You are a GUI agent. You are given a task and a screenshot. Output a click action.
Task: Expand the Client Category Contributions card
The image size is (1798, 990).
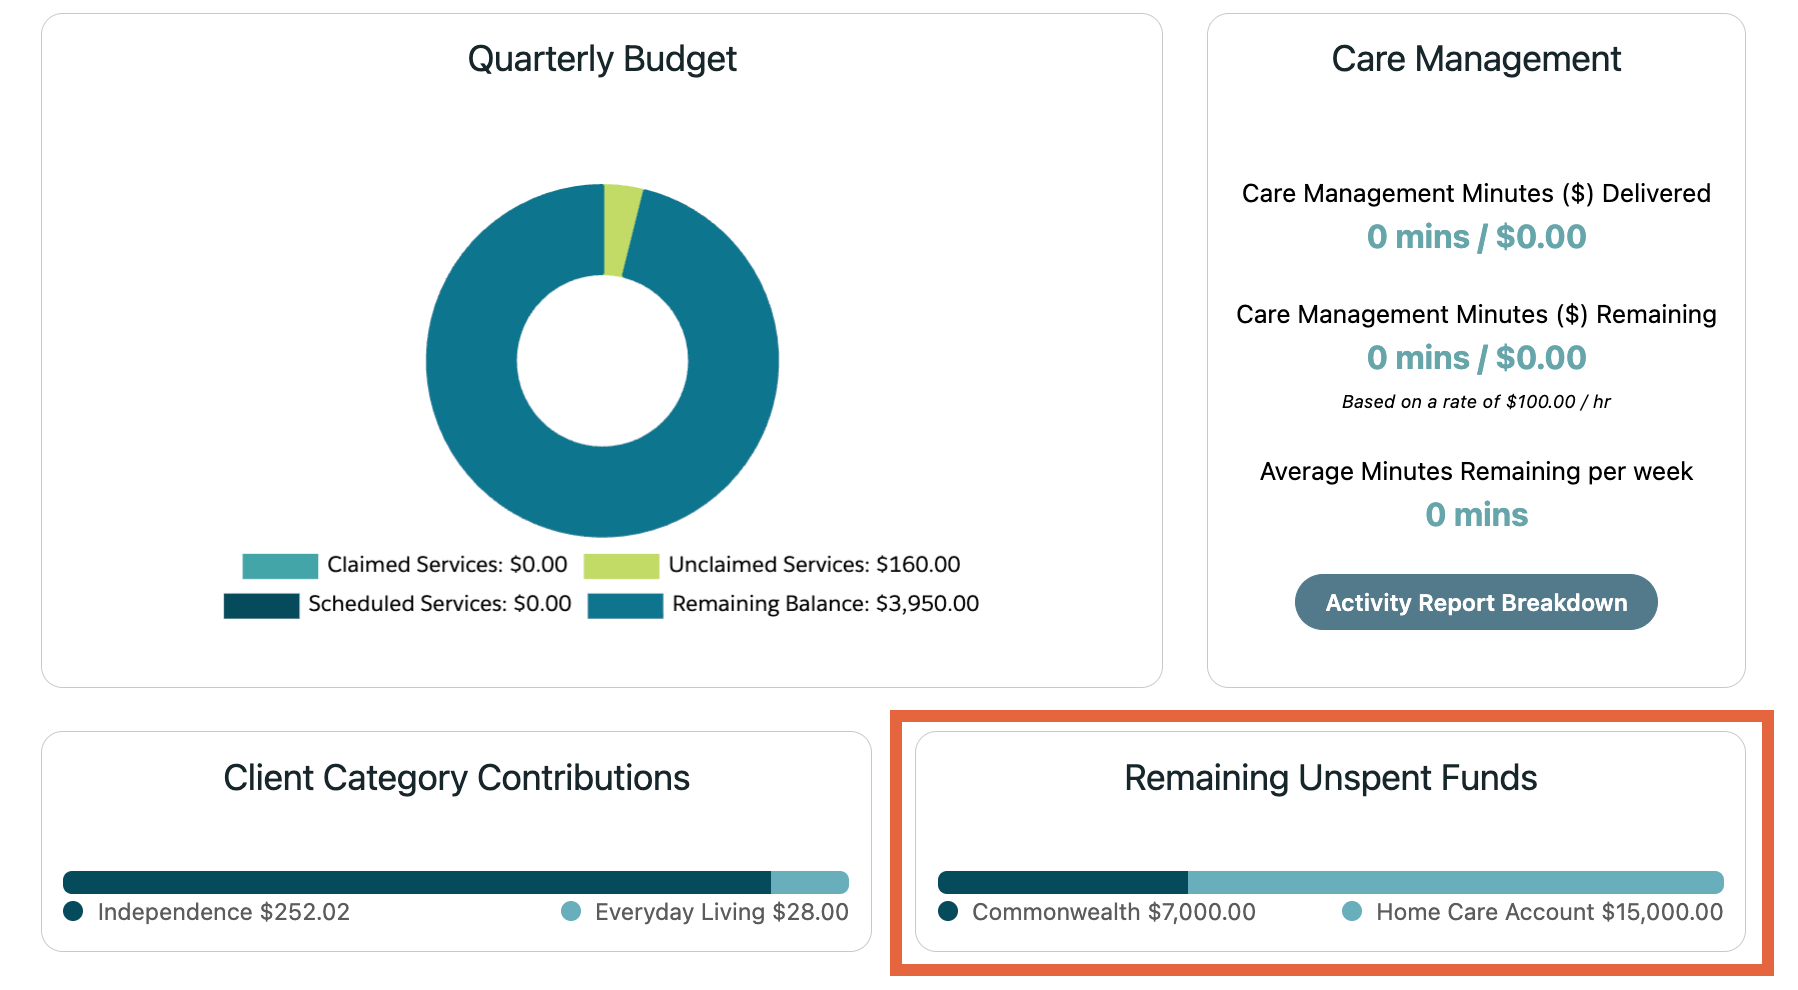pyautogui.click(x=458, y=779)
